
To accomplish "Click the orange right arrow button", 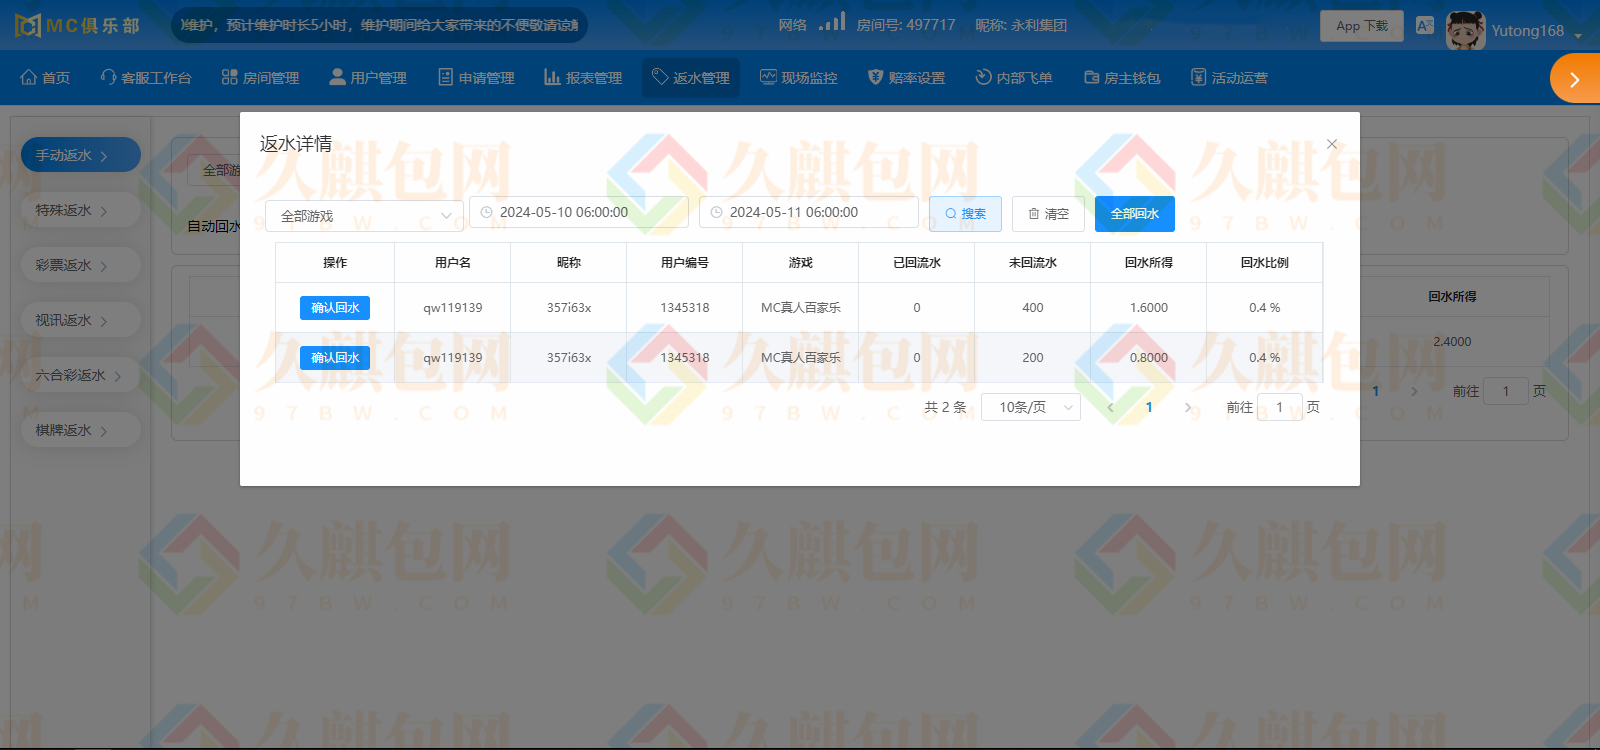I will click(x=1575, y=79).
